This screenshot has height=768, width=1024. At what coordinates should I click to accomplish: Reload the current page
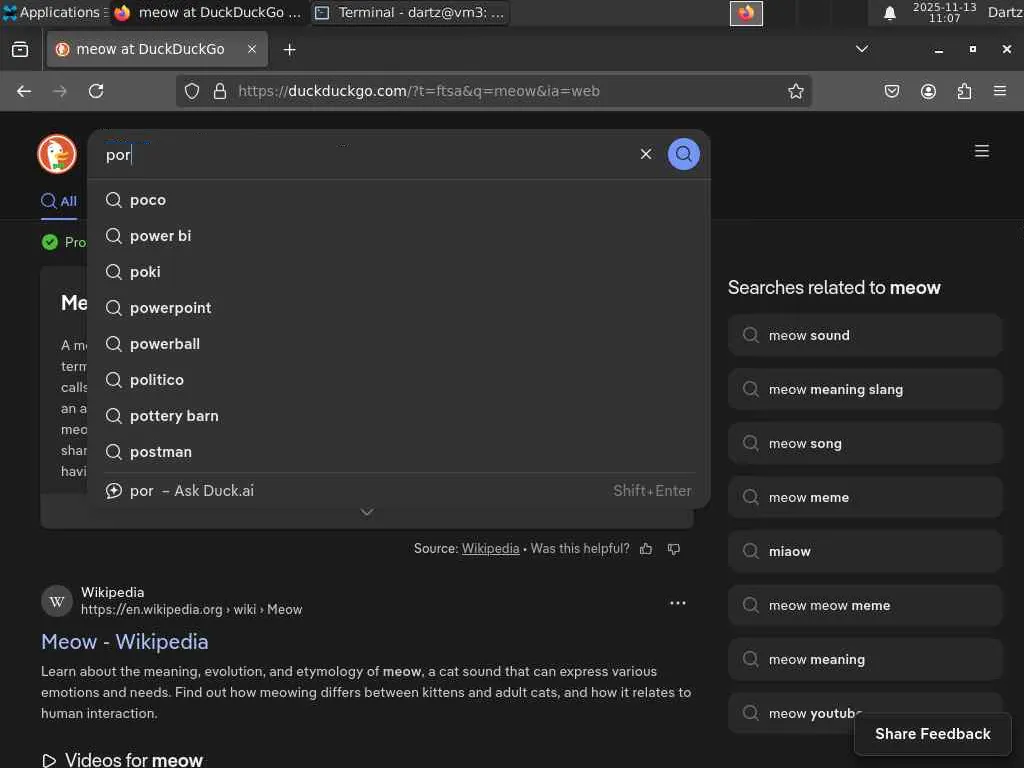[x=96, y=91]
